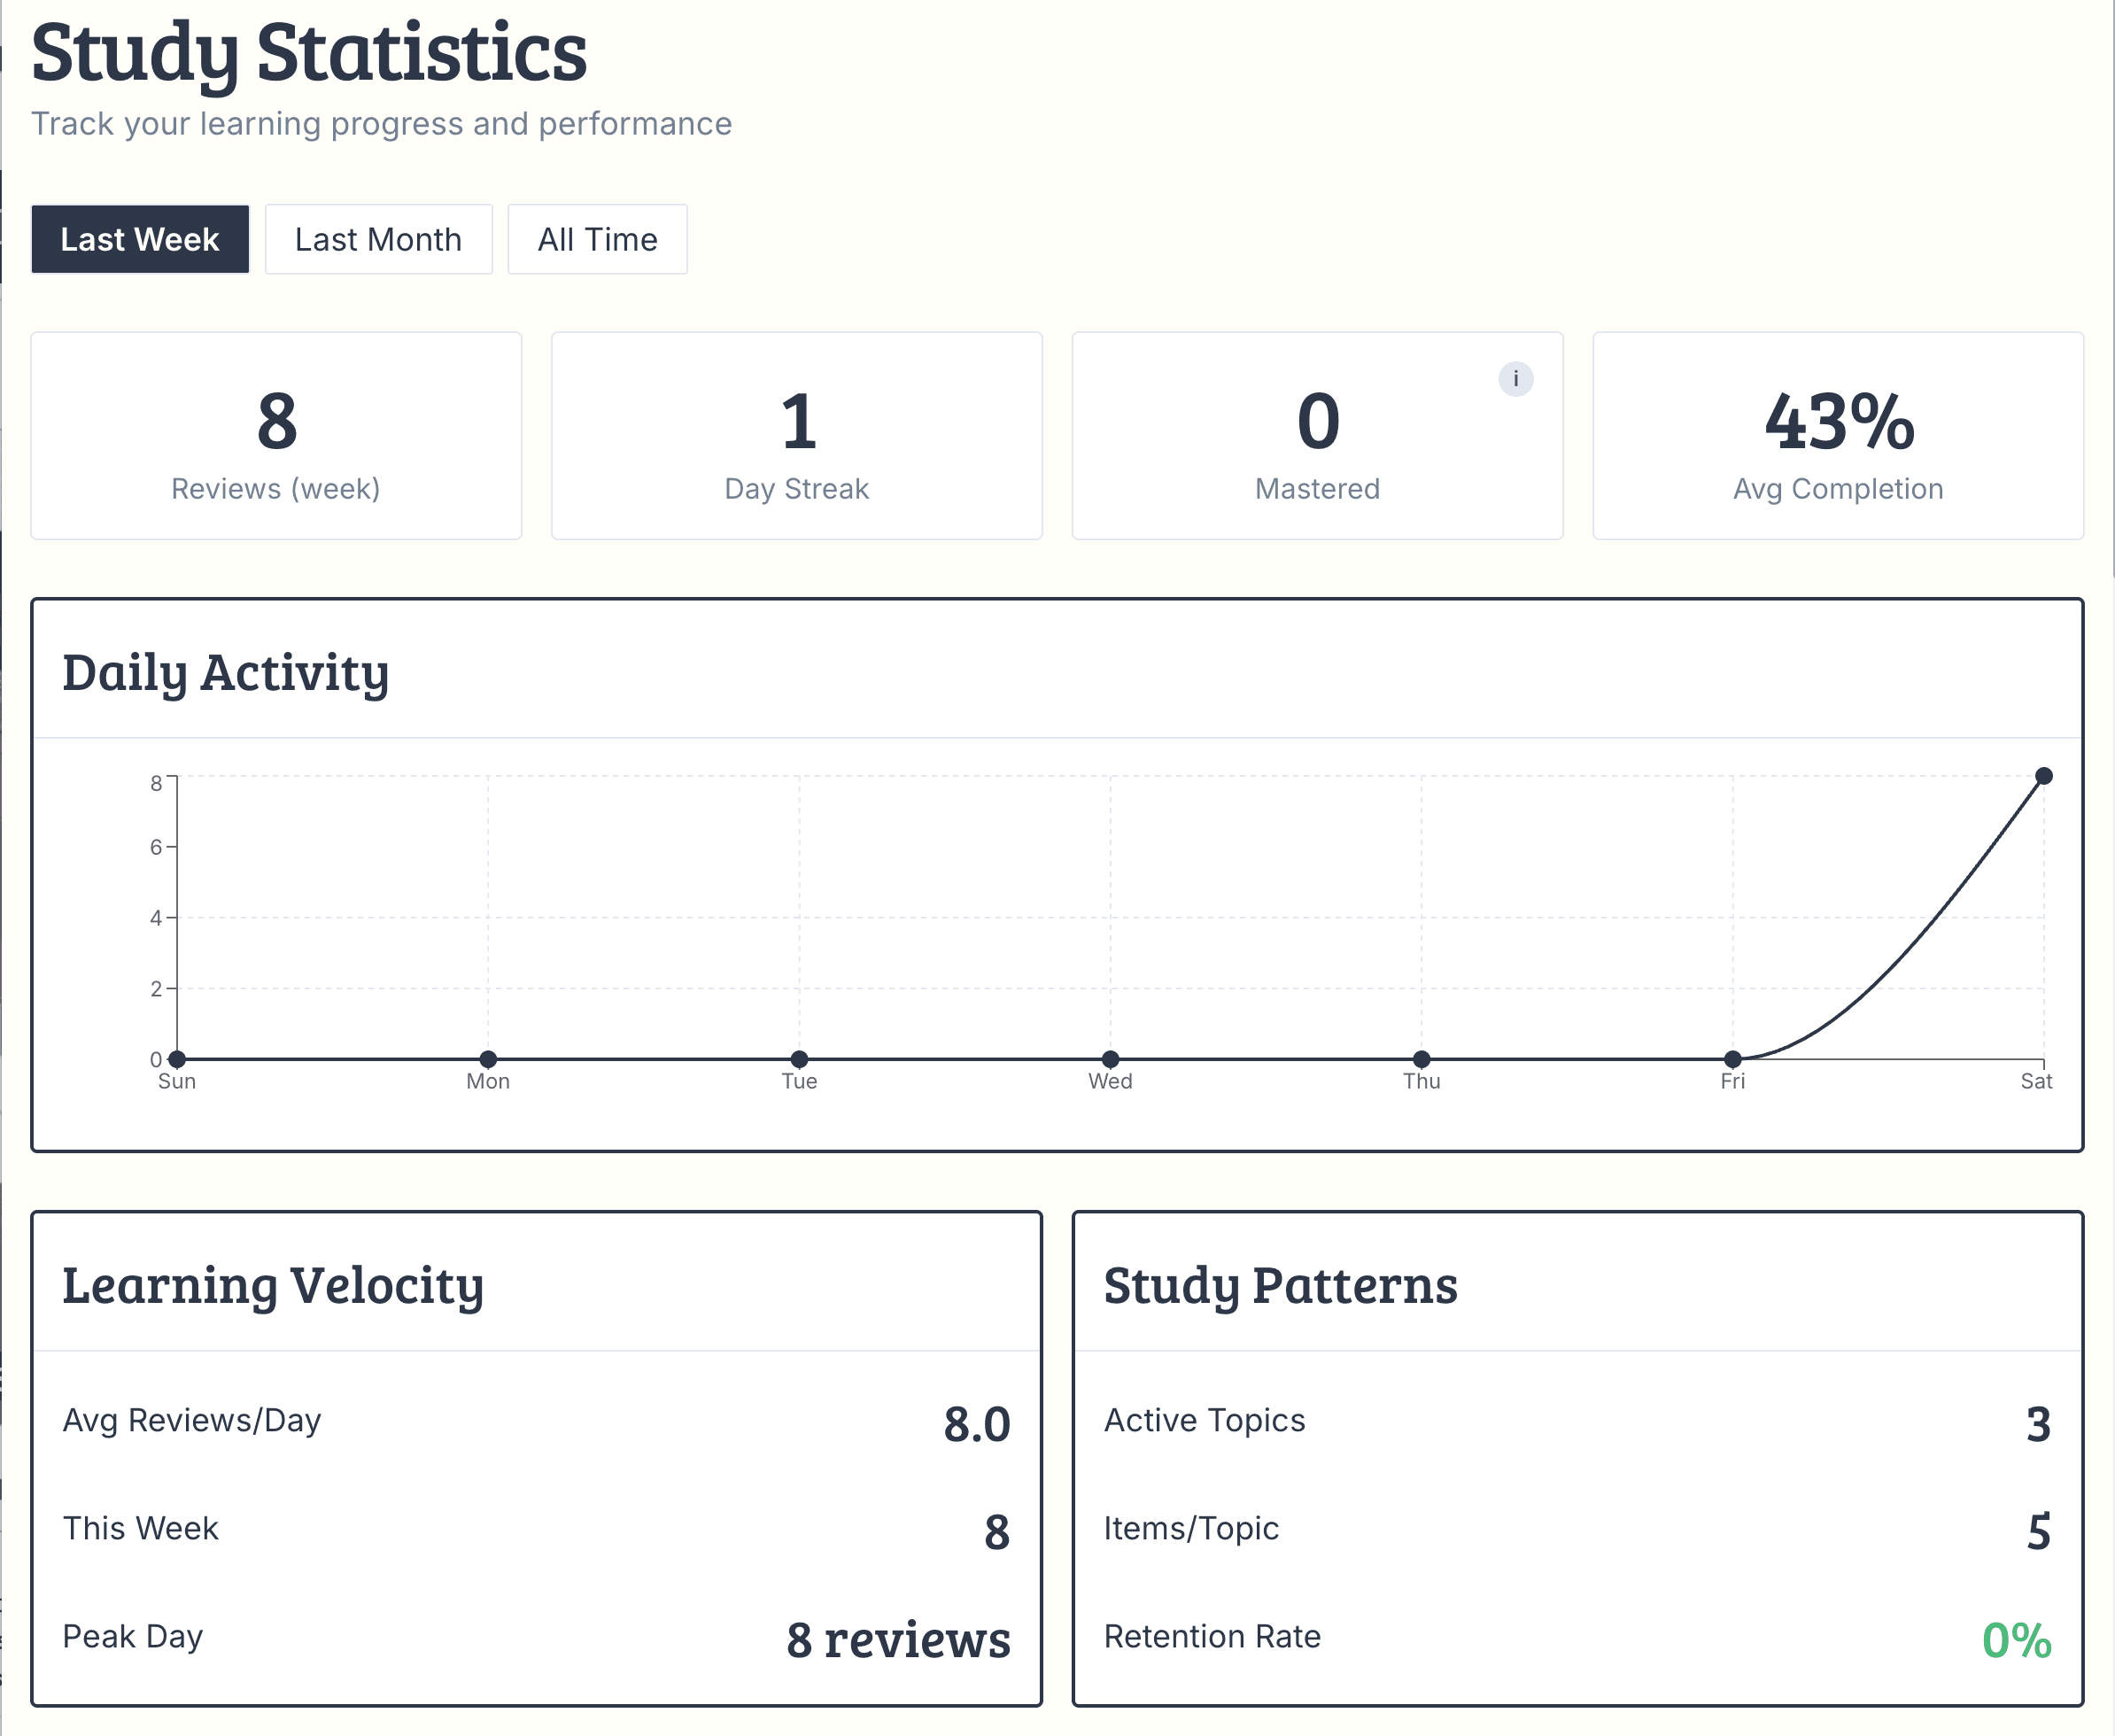
Task: Click the Daily Activity panel heading
Action: 227,673
